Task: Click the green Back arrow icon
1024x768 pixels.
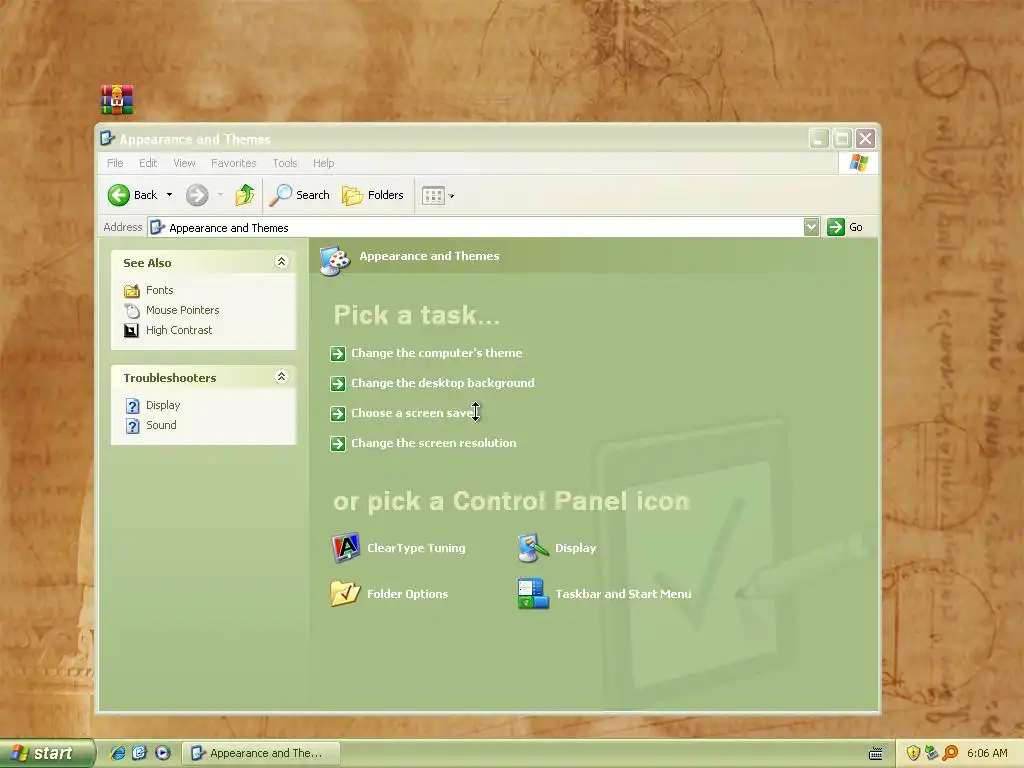Action: pyautogui.click(x=119, y=195)
